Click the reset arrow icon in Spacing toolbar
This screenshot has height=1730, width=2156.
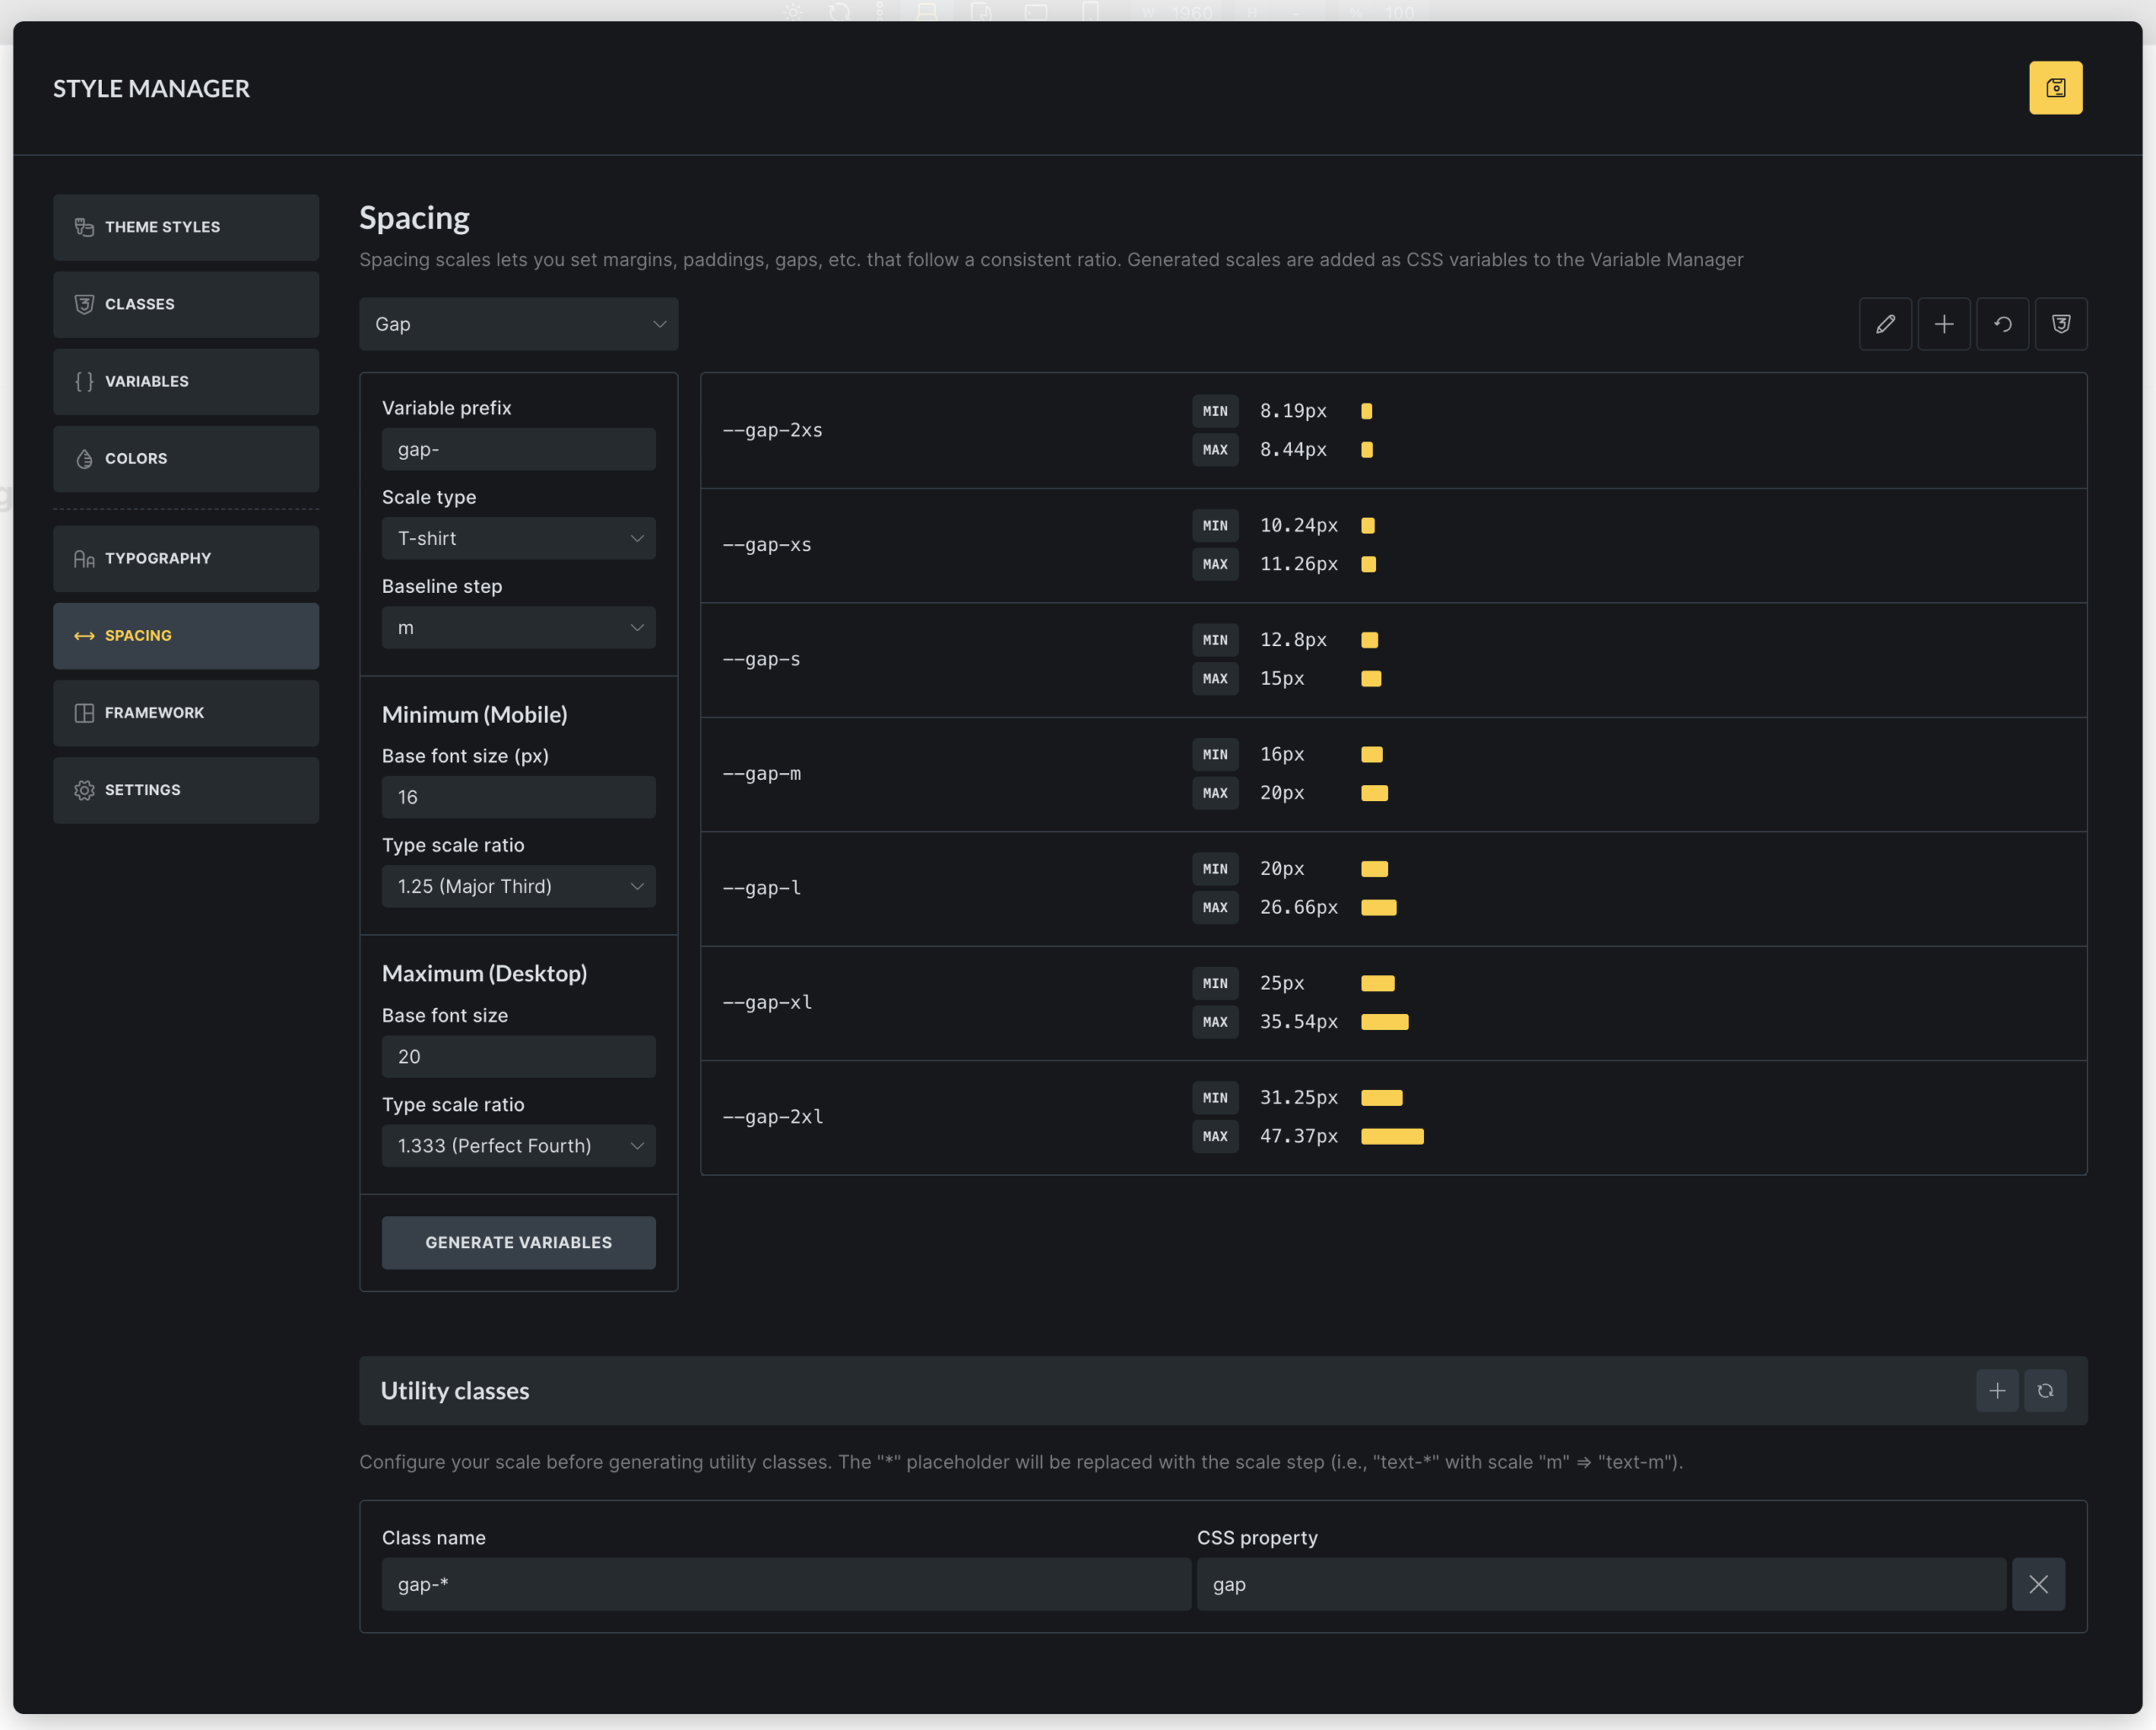(x=2002, y=324)
